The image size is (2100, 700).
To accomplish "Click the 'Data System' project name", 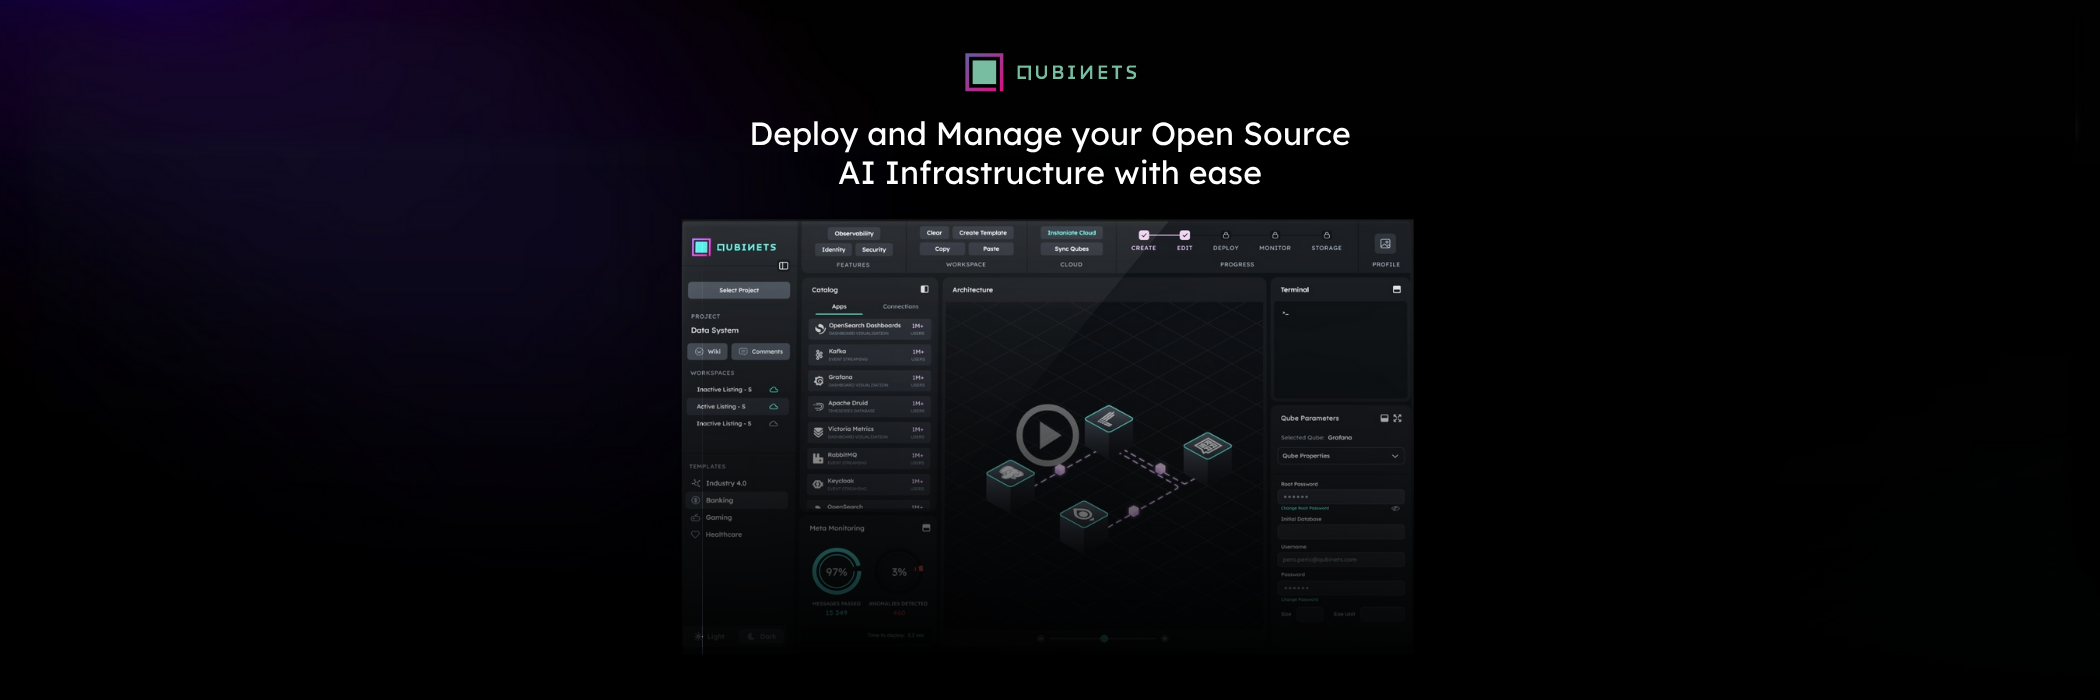I will pyautogui.click(x=715, y=330).
